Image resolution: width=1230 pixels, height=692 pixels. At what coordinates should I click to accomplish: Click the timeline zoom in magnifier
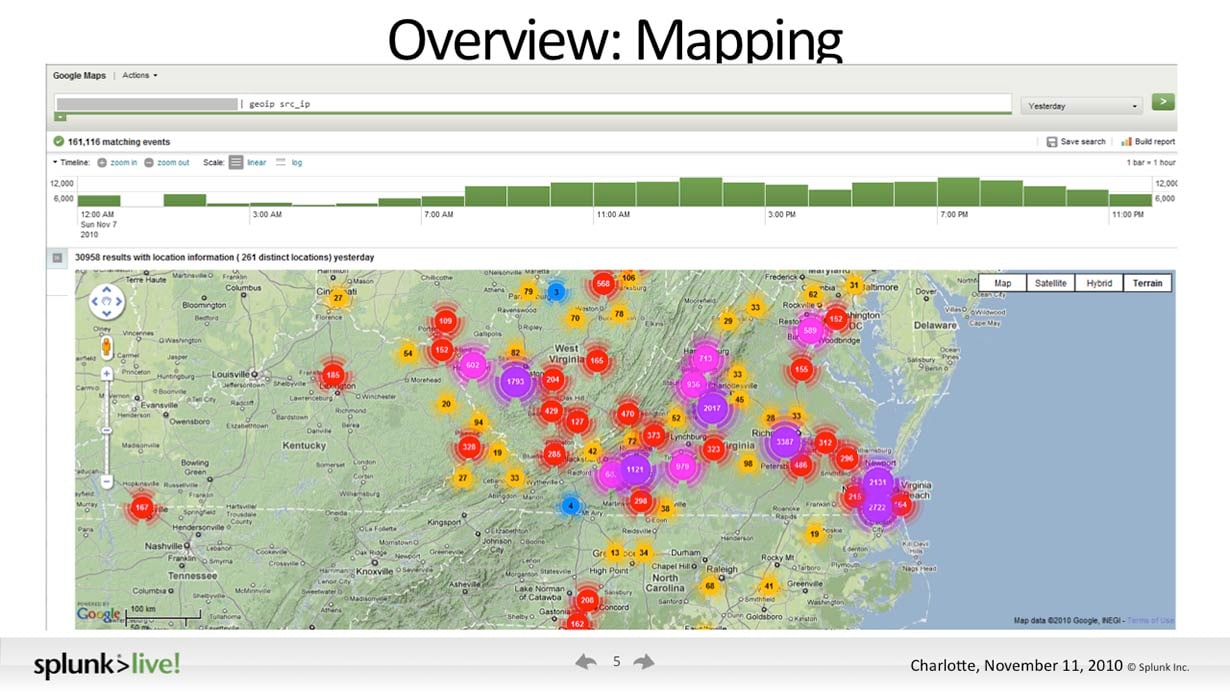[x=103, y=162]
